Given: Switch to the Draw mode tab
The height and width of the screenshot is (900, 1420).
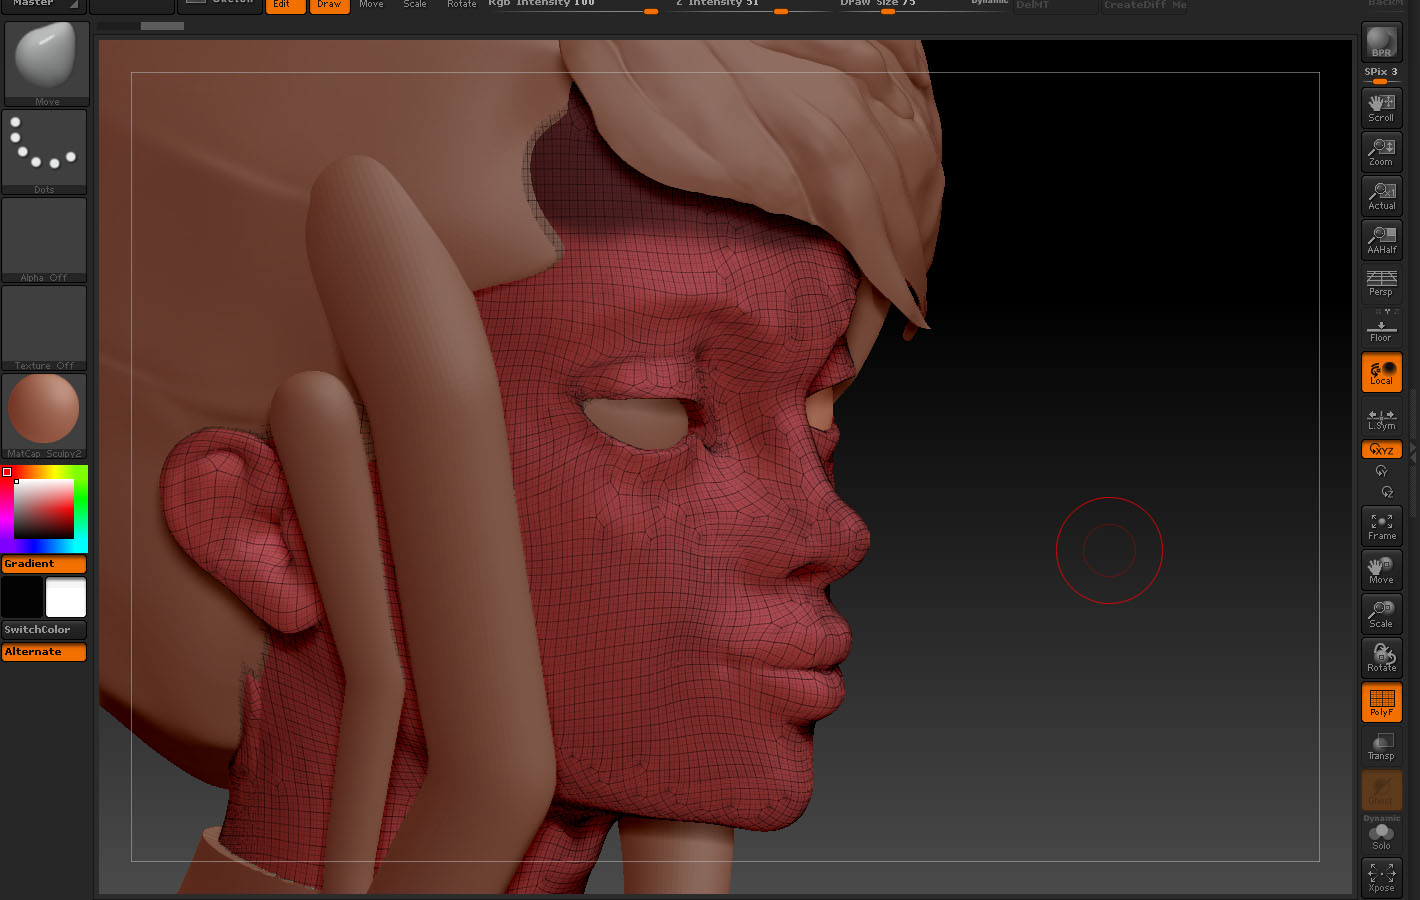Looking at the screenshot, I should 330,5.
